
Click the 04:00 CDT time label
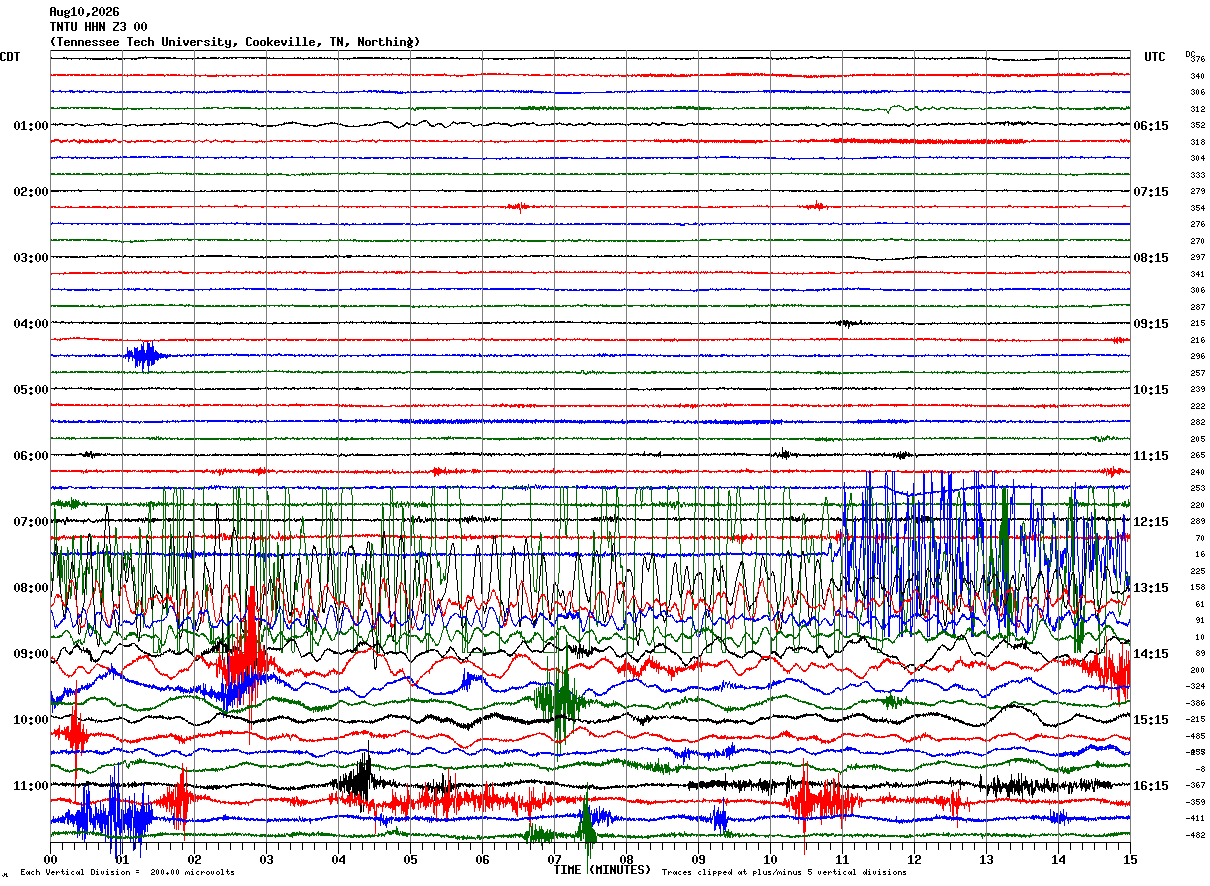pyautogui.click(x=31, y=324)
